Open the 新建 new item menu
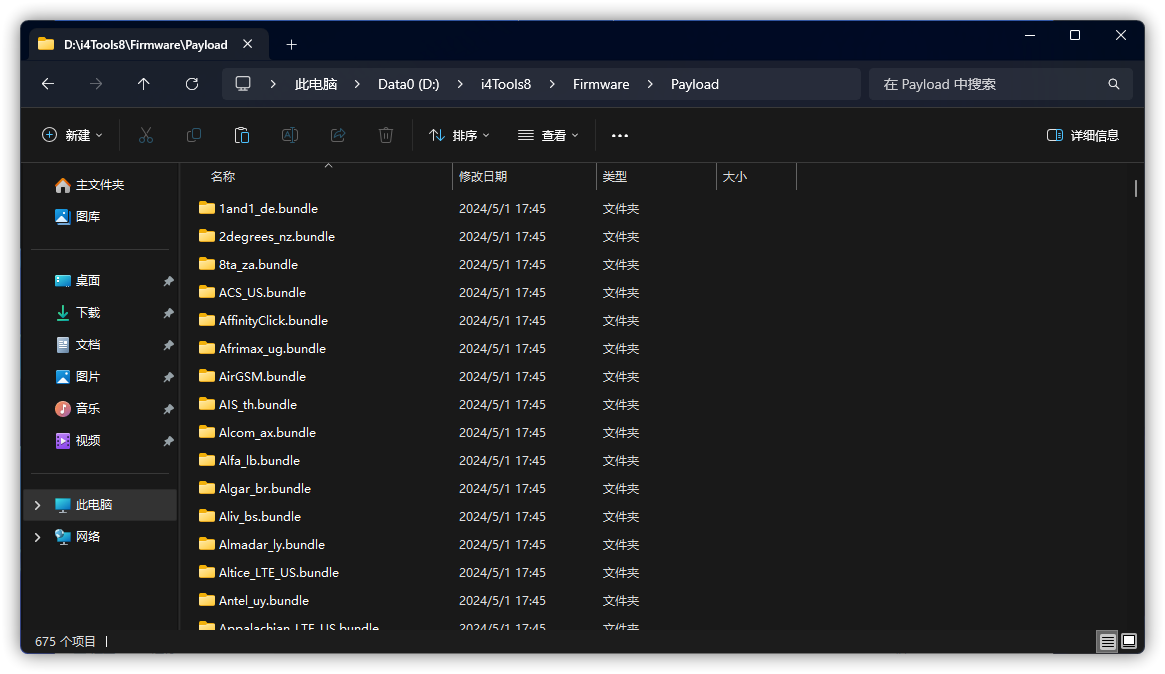1165x674 pixels. [x=72, y=135]
